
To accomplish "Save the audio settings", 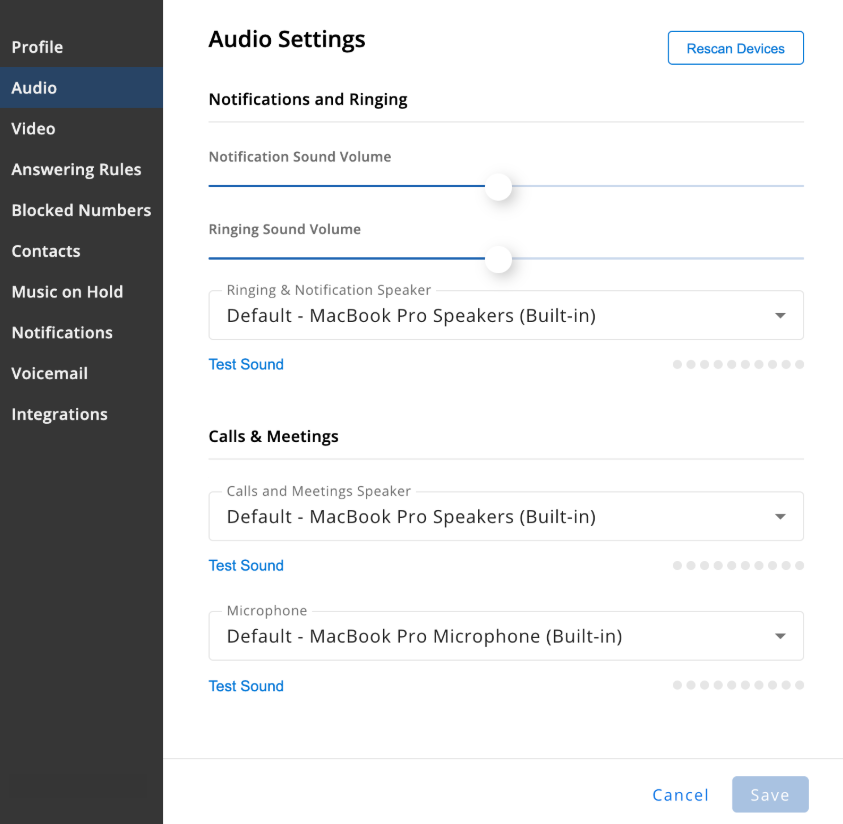I will [770, 794].
